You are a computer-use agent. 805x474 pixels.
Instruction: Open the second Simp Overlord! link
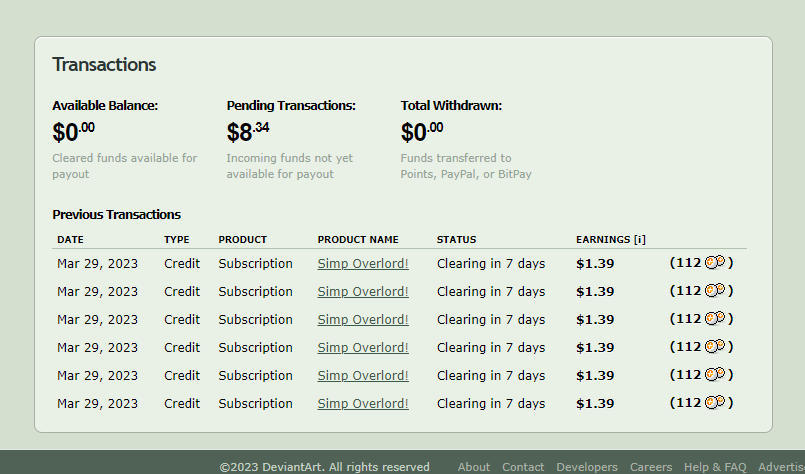coord(363,292)
